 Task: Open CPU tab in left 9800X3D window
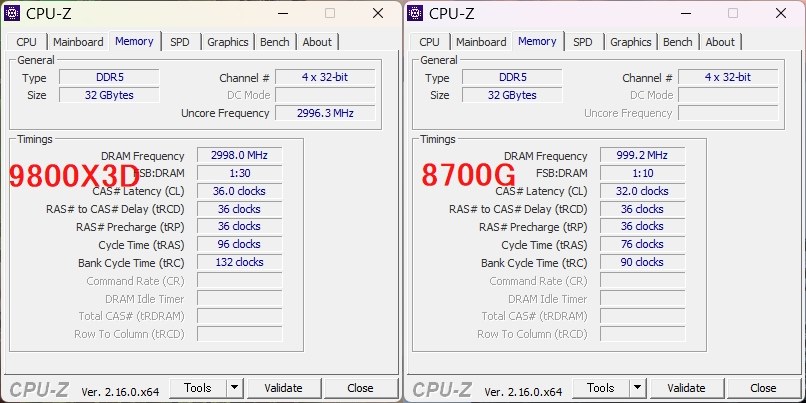[26, 42]
